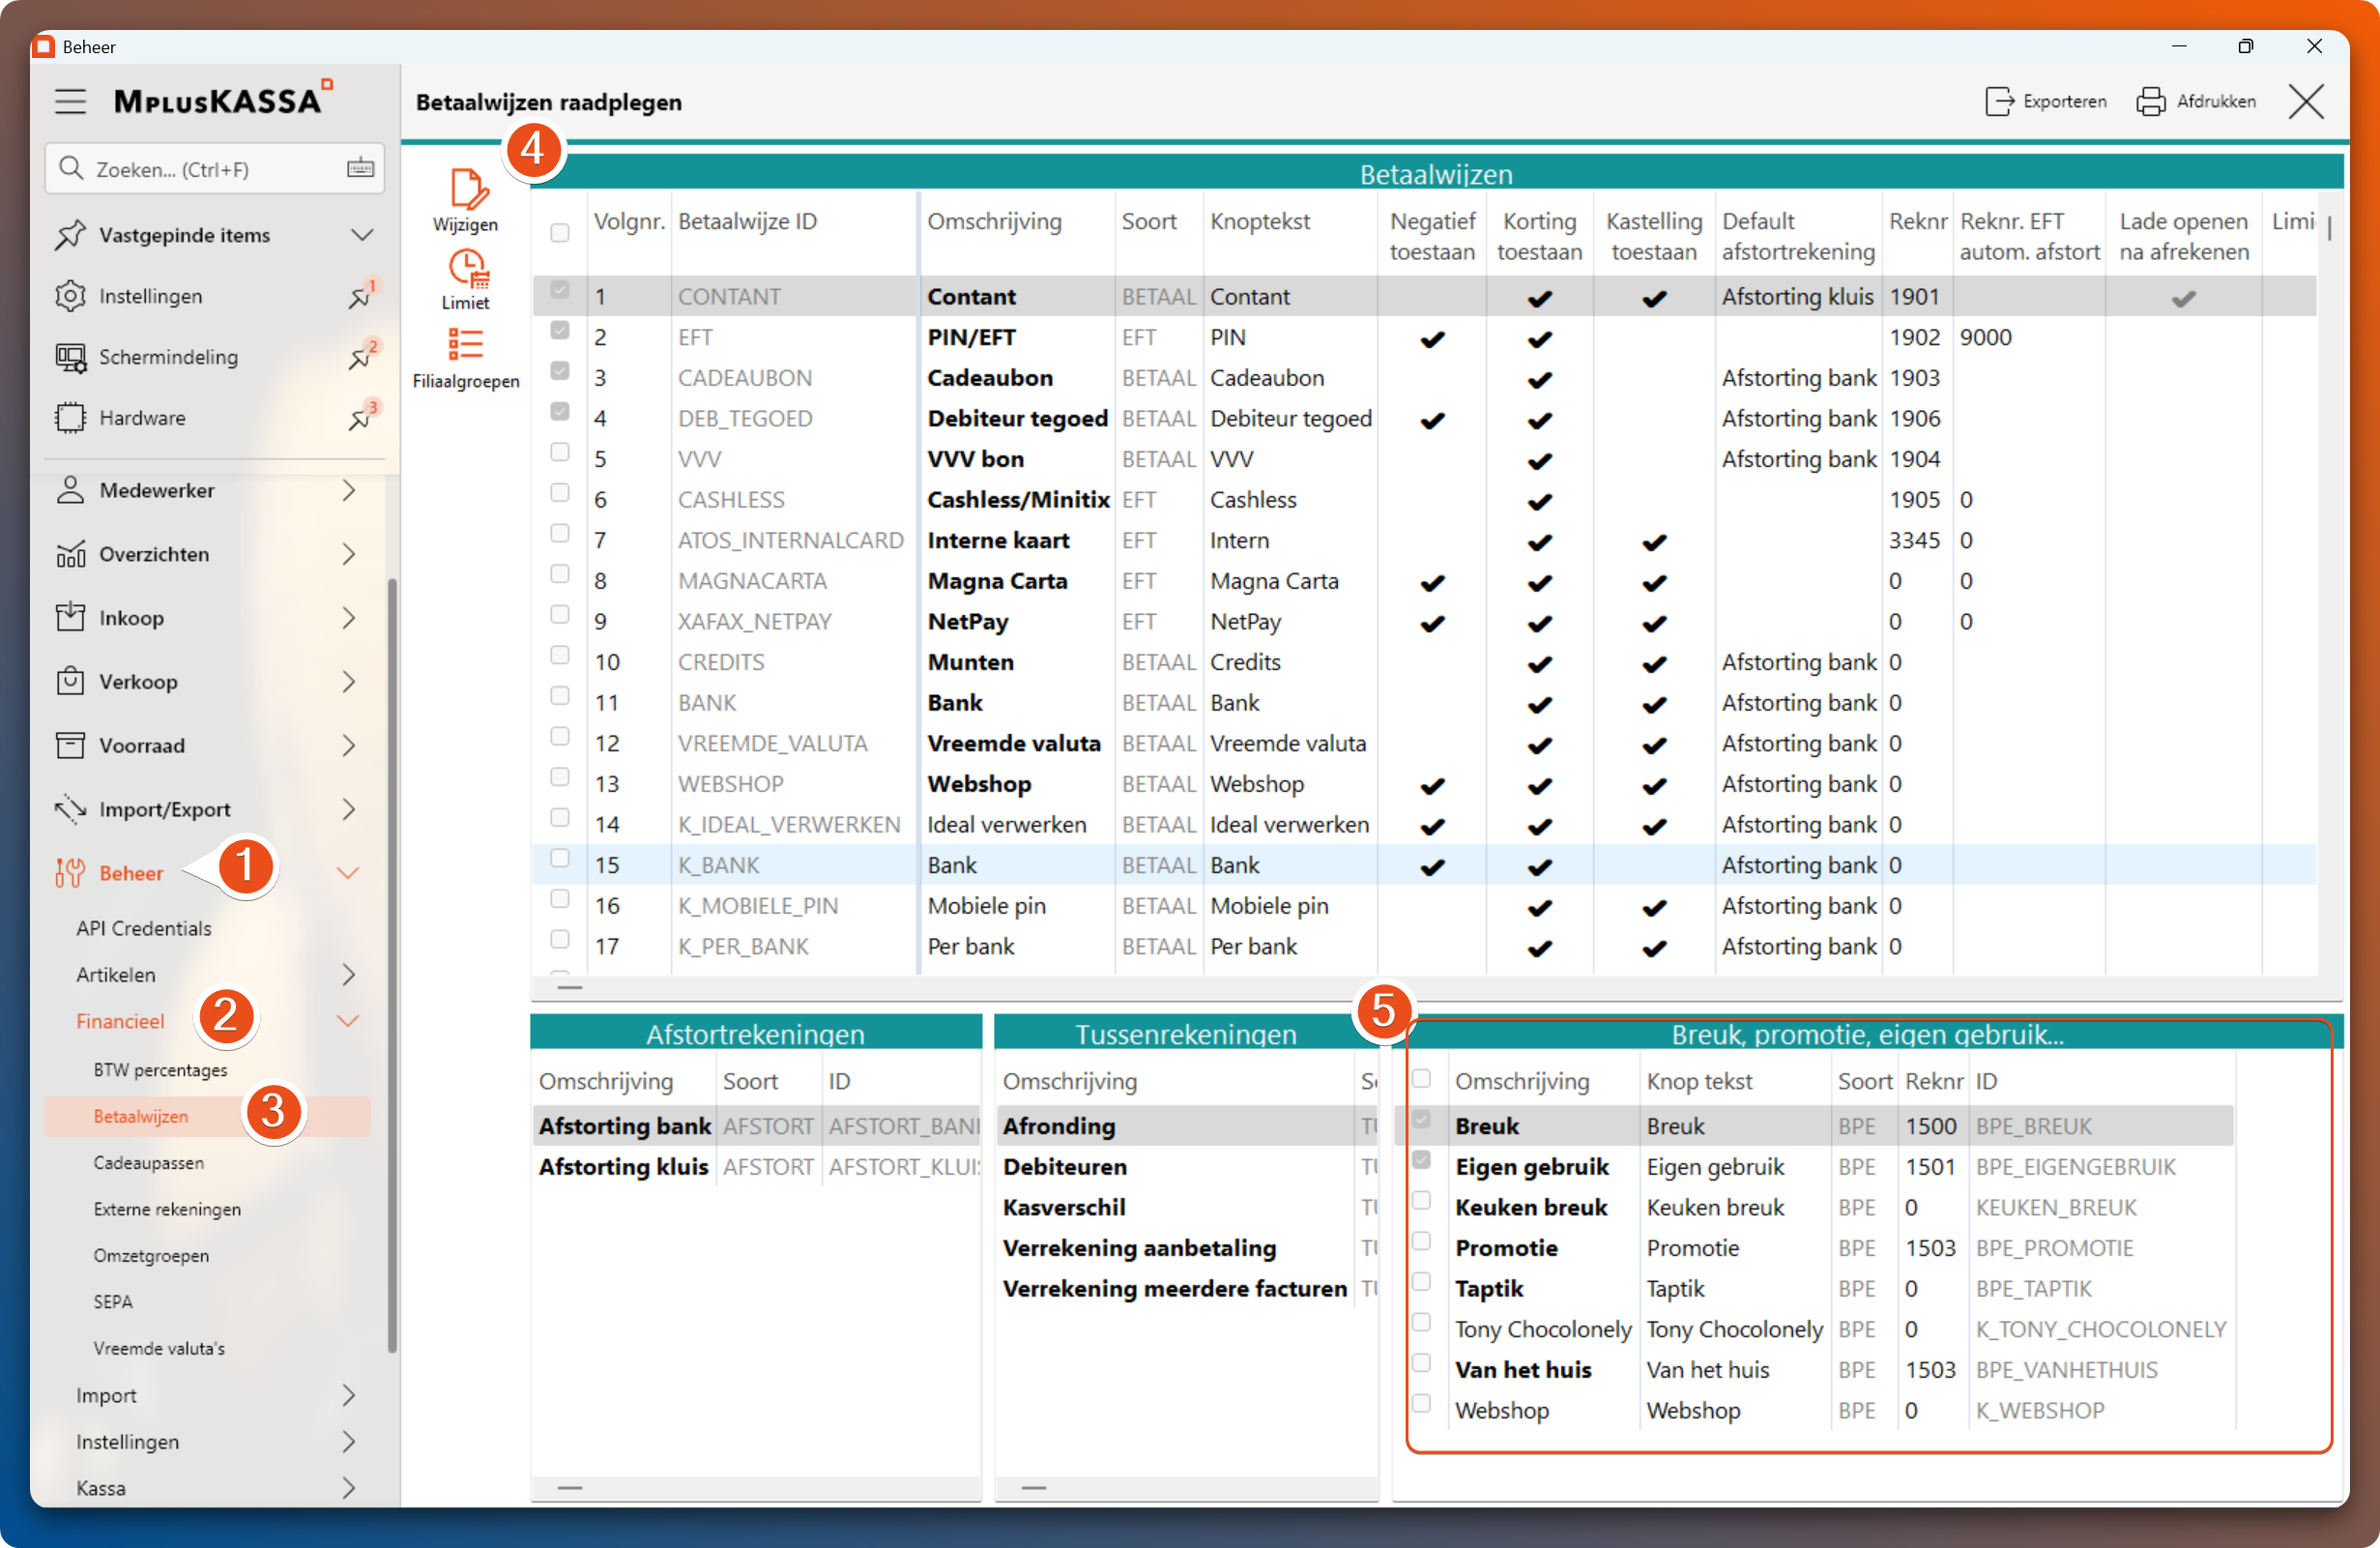Expand the Medewerker menu chevron
2380x1548 pixels.
(348, 490)
